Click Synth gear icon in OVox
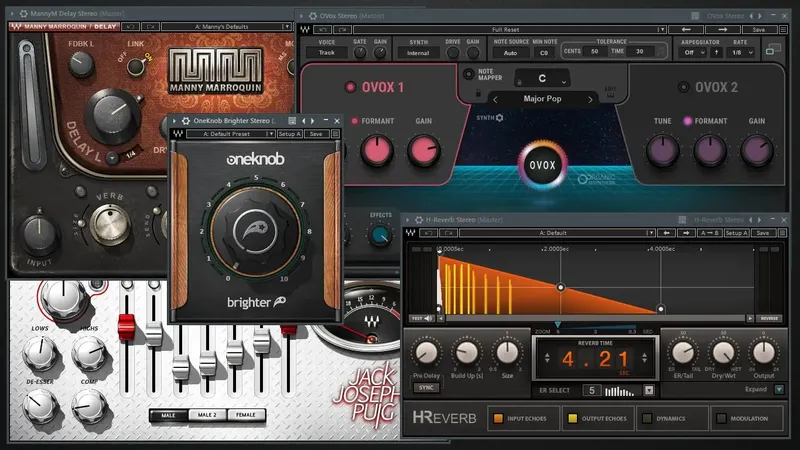Image resolution: width=800 pixels, height=450 pixels. click(x=499, y=118)
